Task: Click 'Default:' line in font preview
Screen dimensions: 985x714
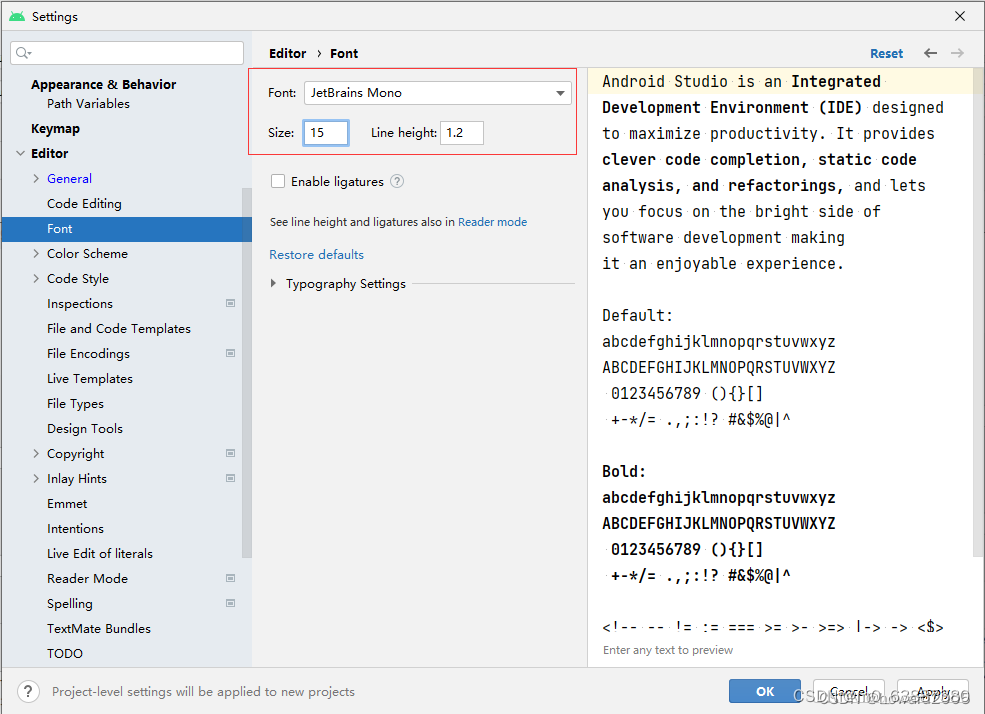Action: tap(638, 315)
